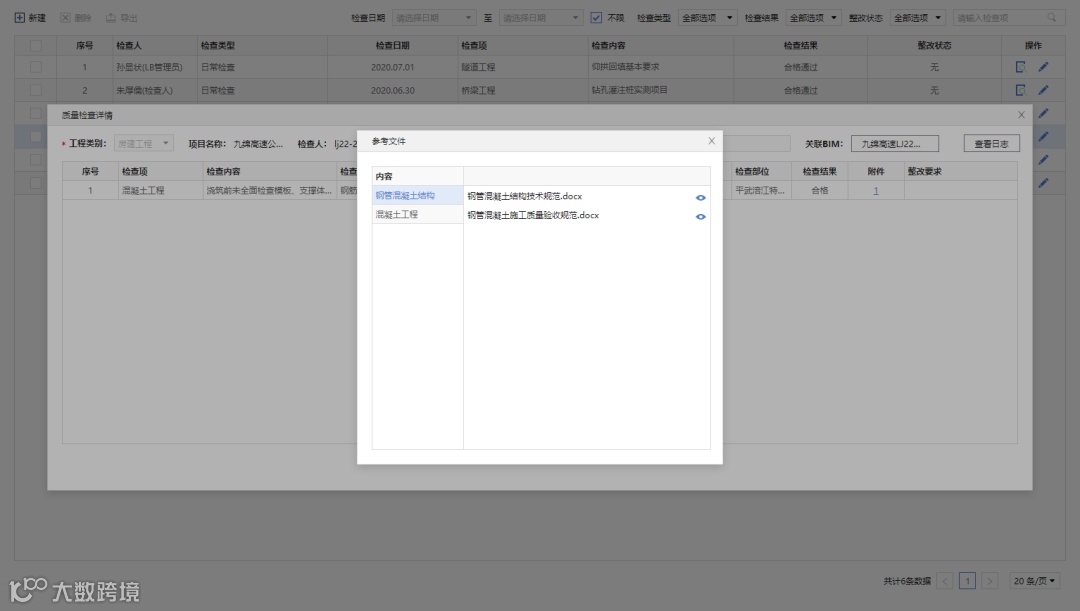Click file name 钢管混凝土结构技术规范.docx
Screen dimensions: 1080x611
(x=524, y=196)
